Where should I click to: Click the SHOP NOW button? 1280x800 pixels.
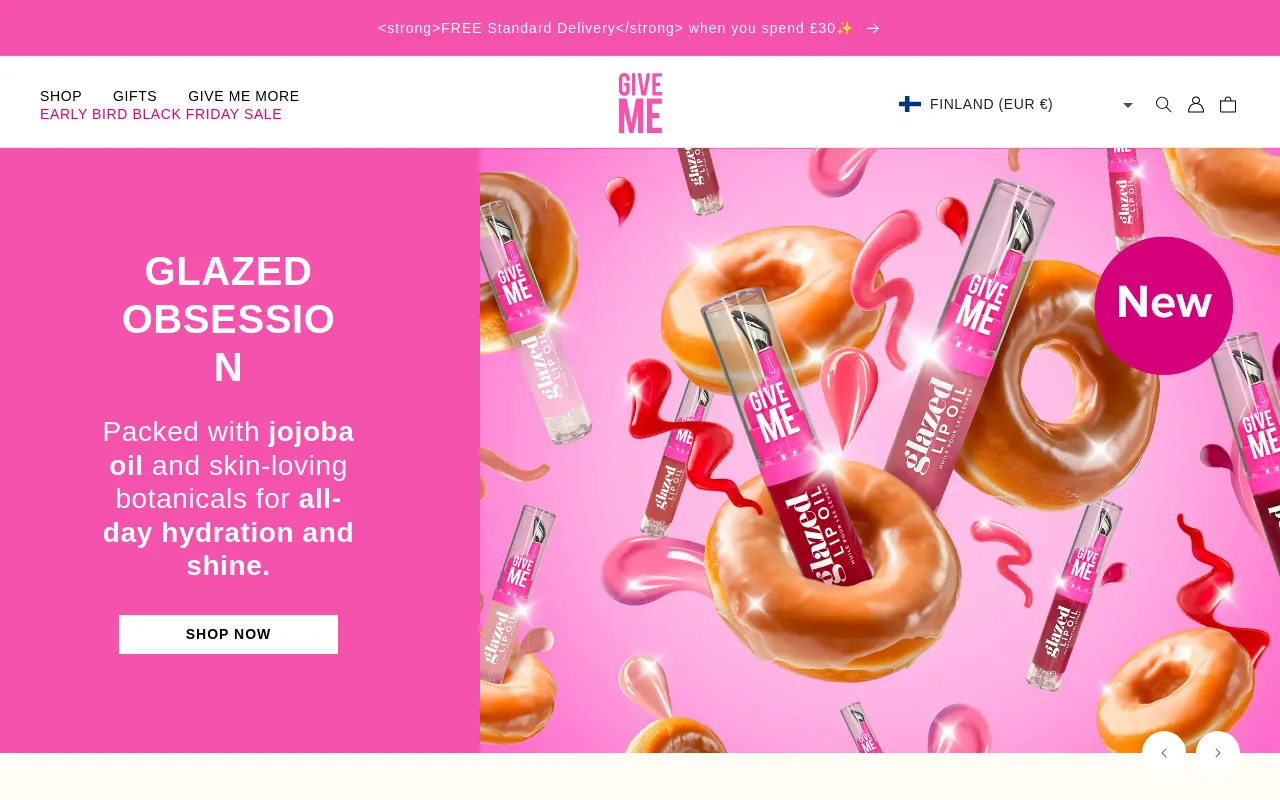click(228, 634)
